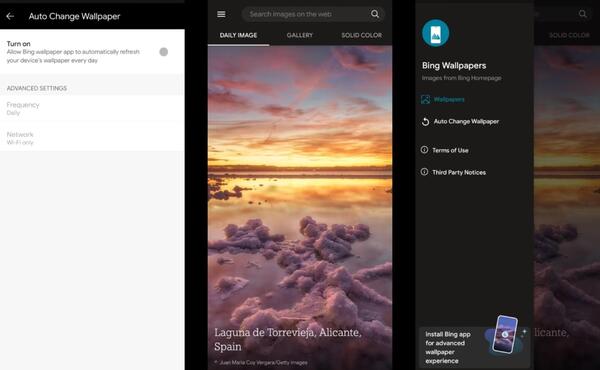Image resolution: width=600 pixels, height=370 pixels.
Task: Switch to the DAILY IMAGE tab
Action: coord(238,35)
